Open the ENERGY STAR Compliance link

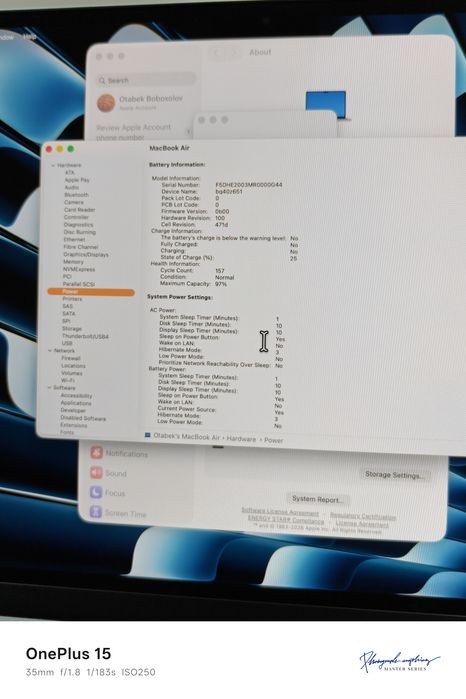[286, 520]
